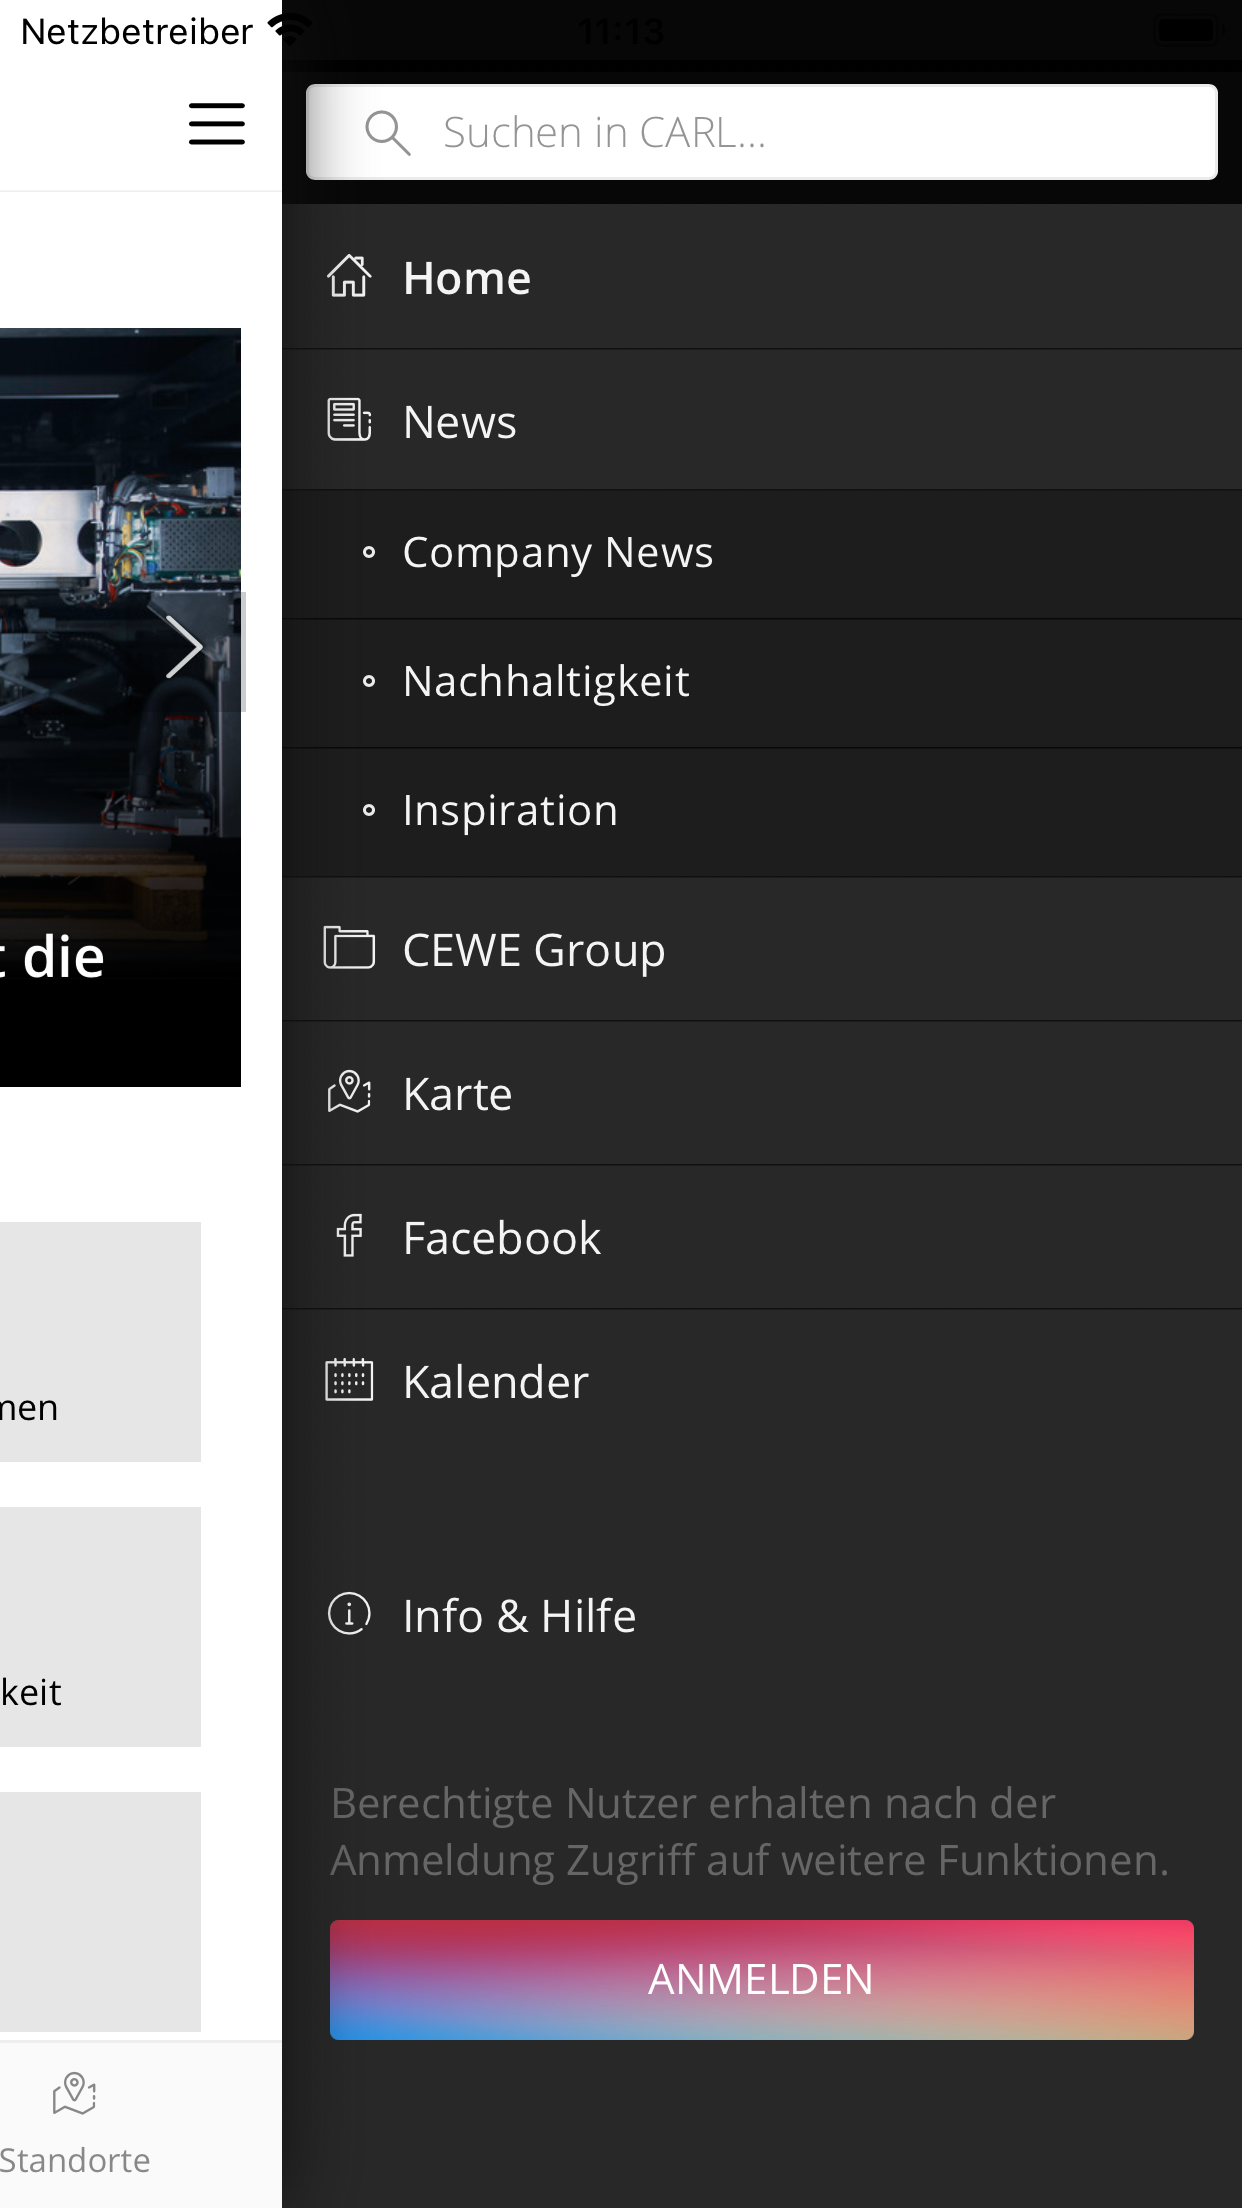Image resolution: width=1242 pixels, height=2208 pixels.
Task: Open the Inspiration submenu entry
Action: pyautogui.click(x=510, y=811)
